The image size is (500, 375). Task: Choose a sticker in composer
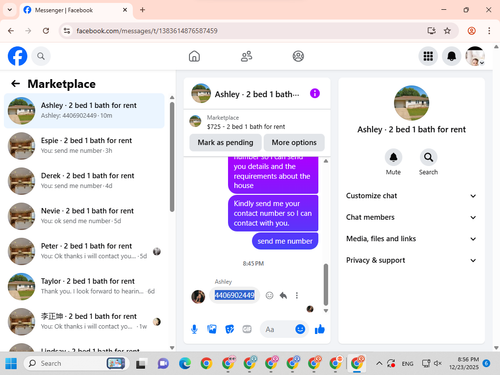click(x=230, y=329)
